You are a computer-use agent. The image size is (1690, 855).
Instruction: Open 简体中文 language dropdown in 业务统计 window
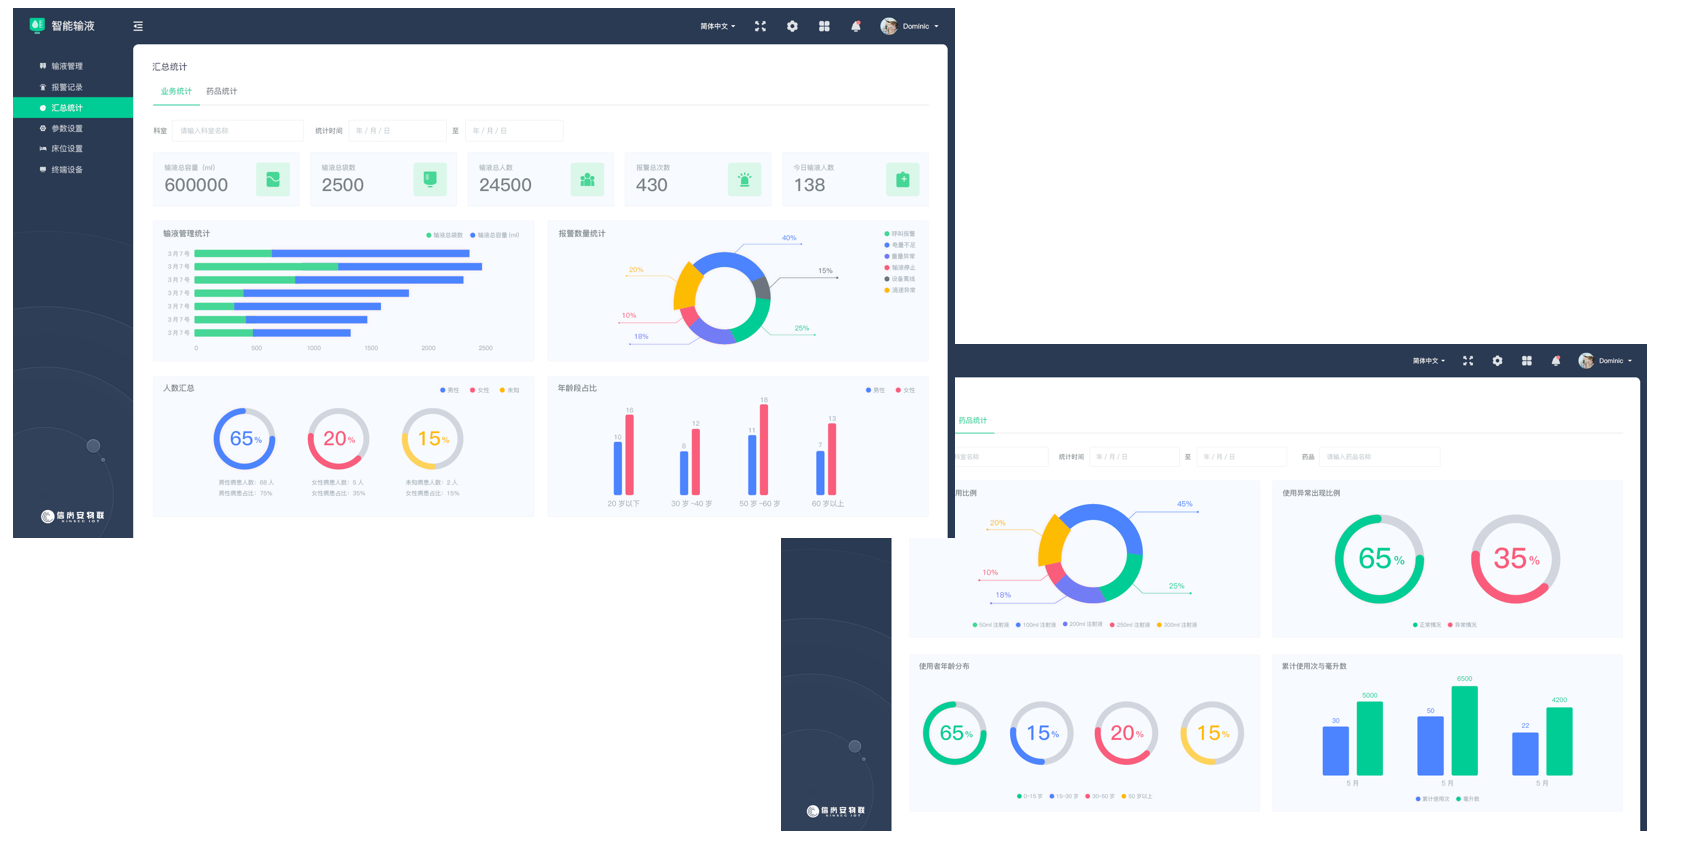717,26
